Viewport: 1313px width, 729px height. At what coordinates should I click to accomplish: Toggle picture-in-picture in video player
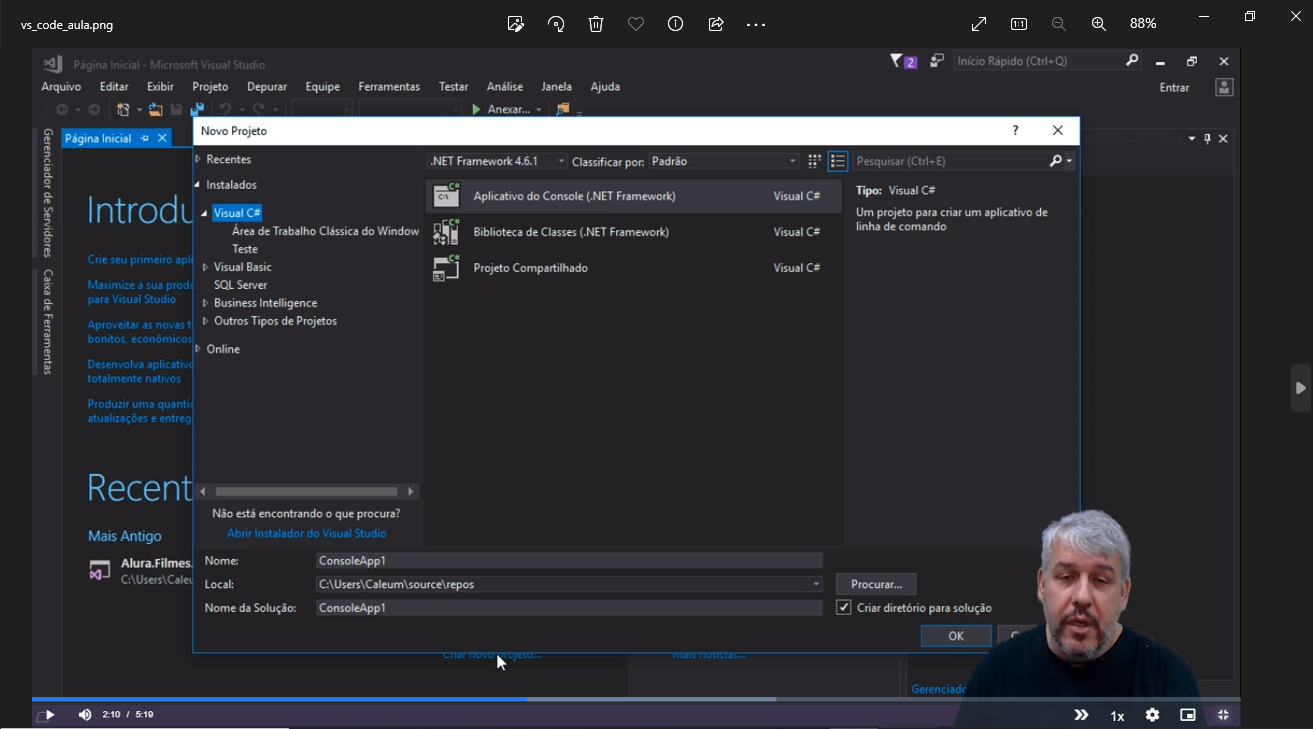(1188, 715)
